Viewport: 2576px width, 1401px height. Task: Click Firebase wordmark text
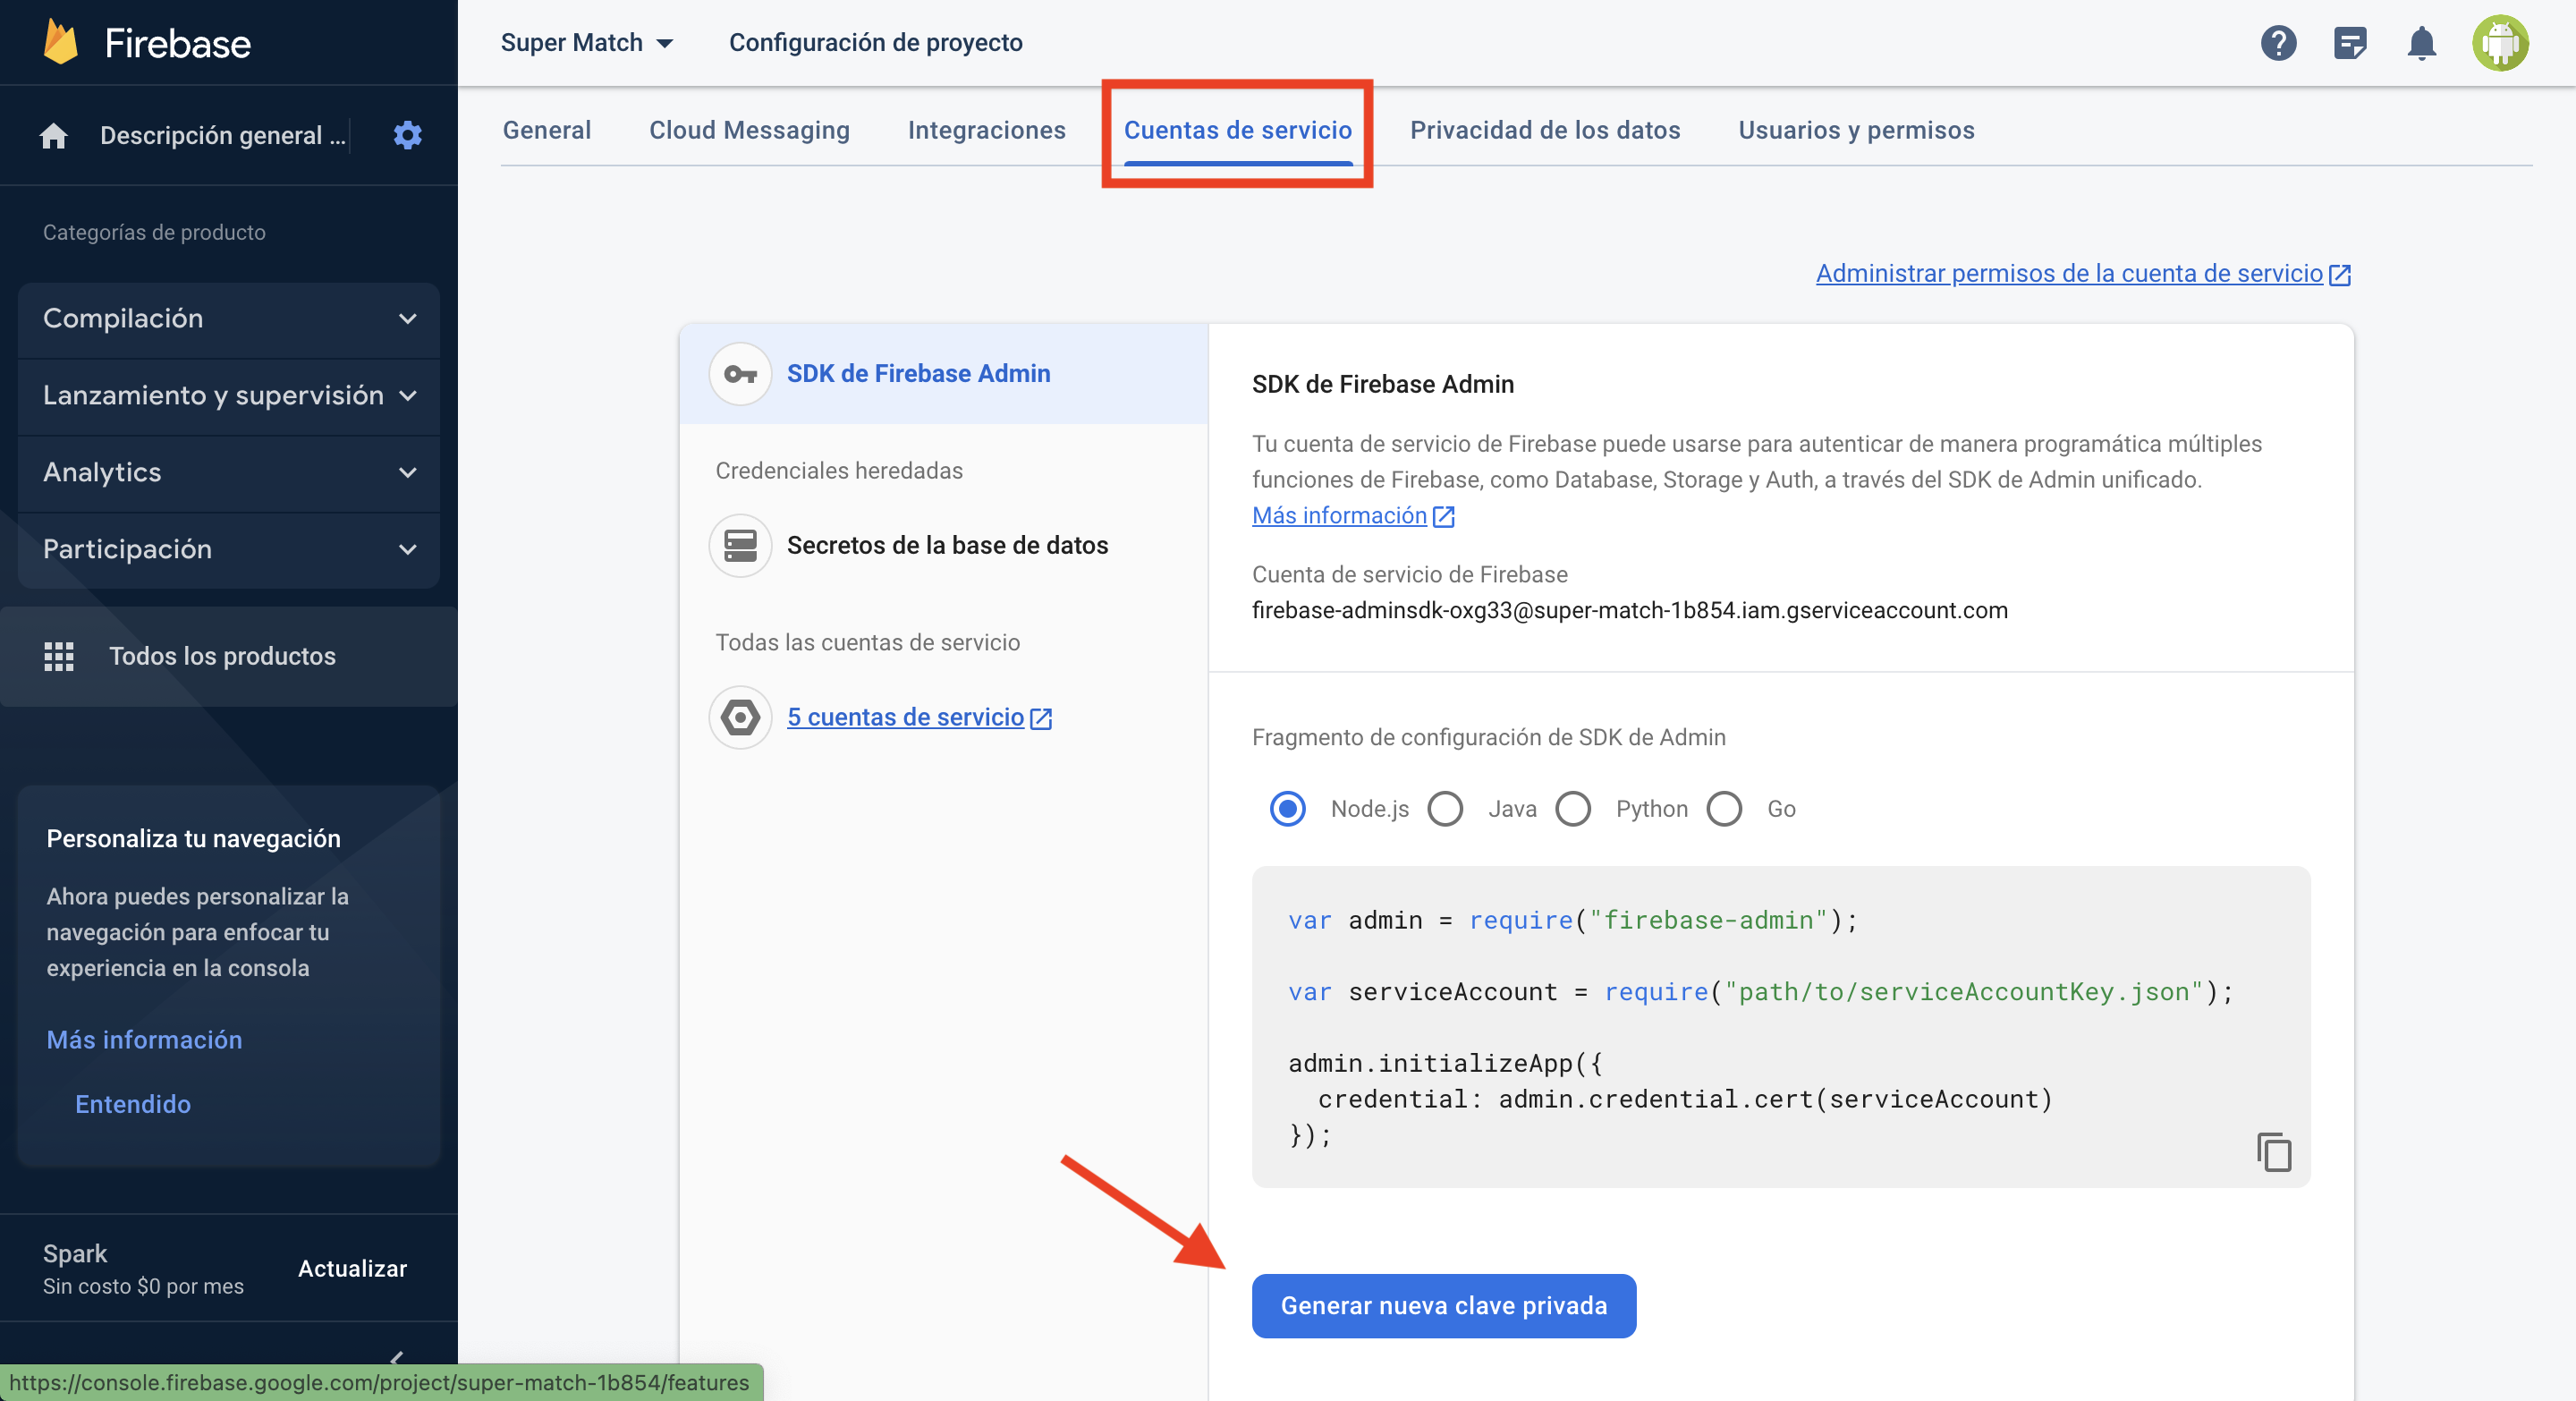pyautogui.click(x=177, y=43)
